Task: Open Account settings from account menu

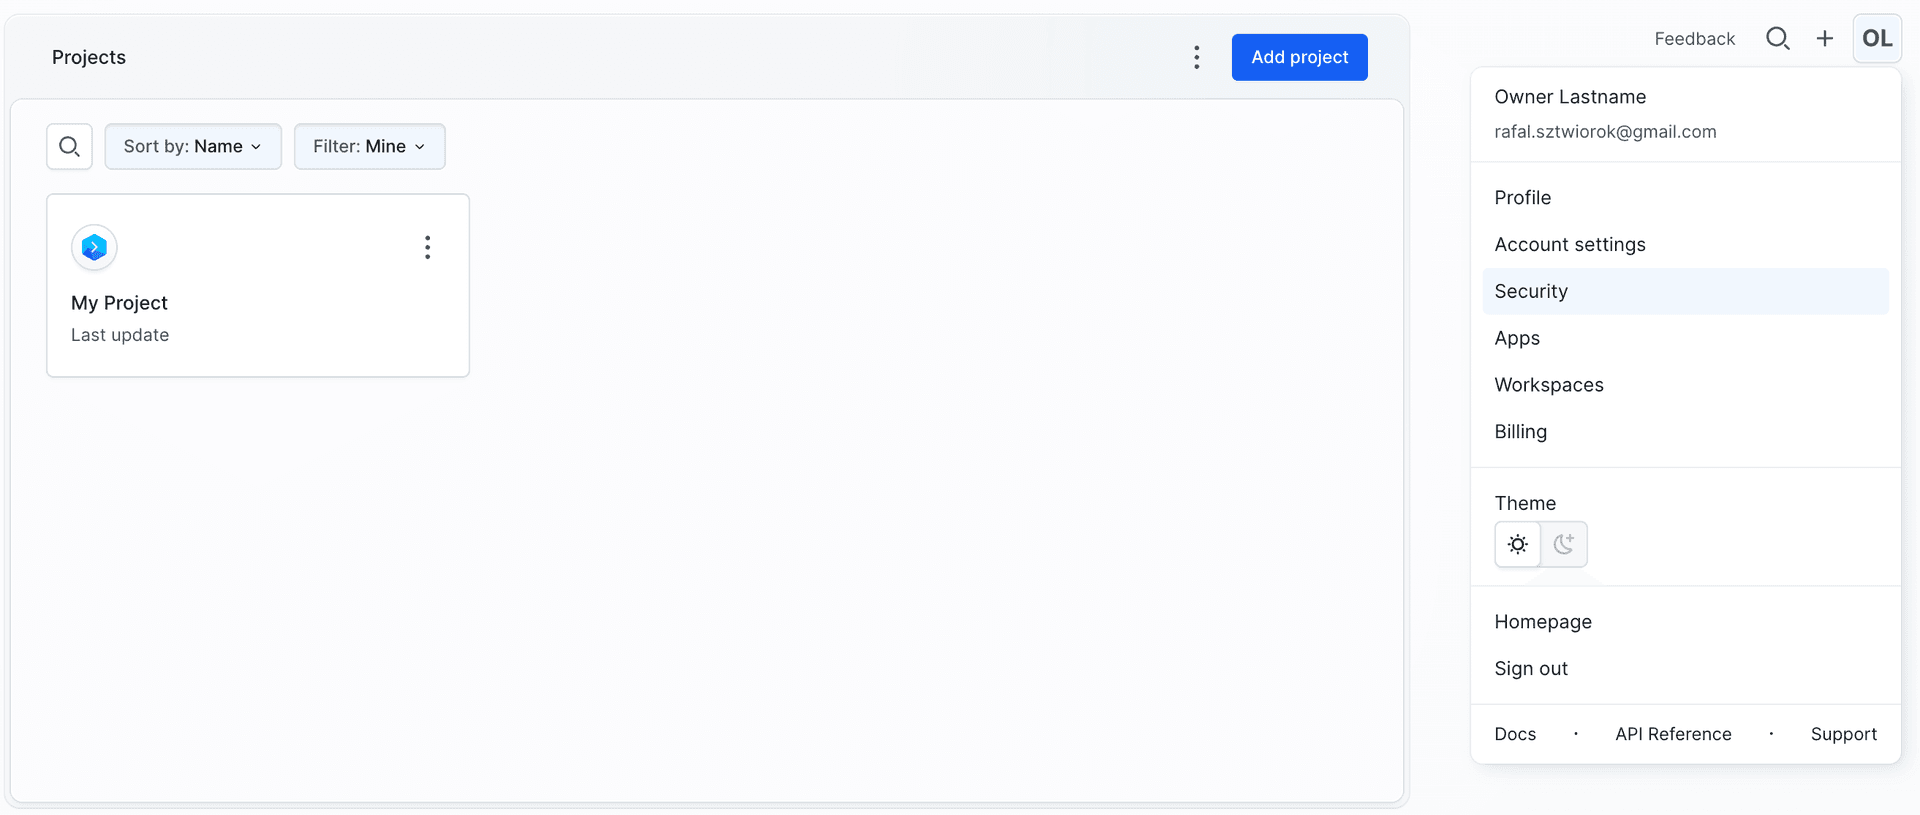Action: click(x=1570, y=244)
